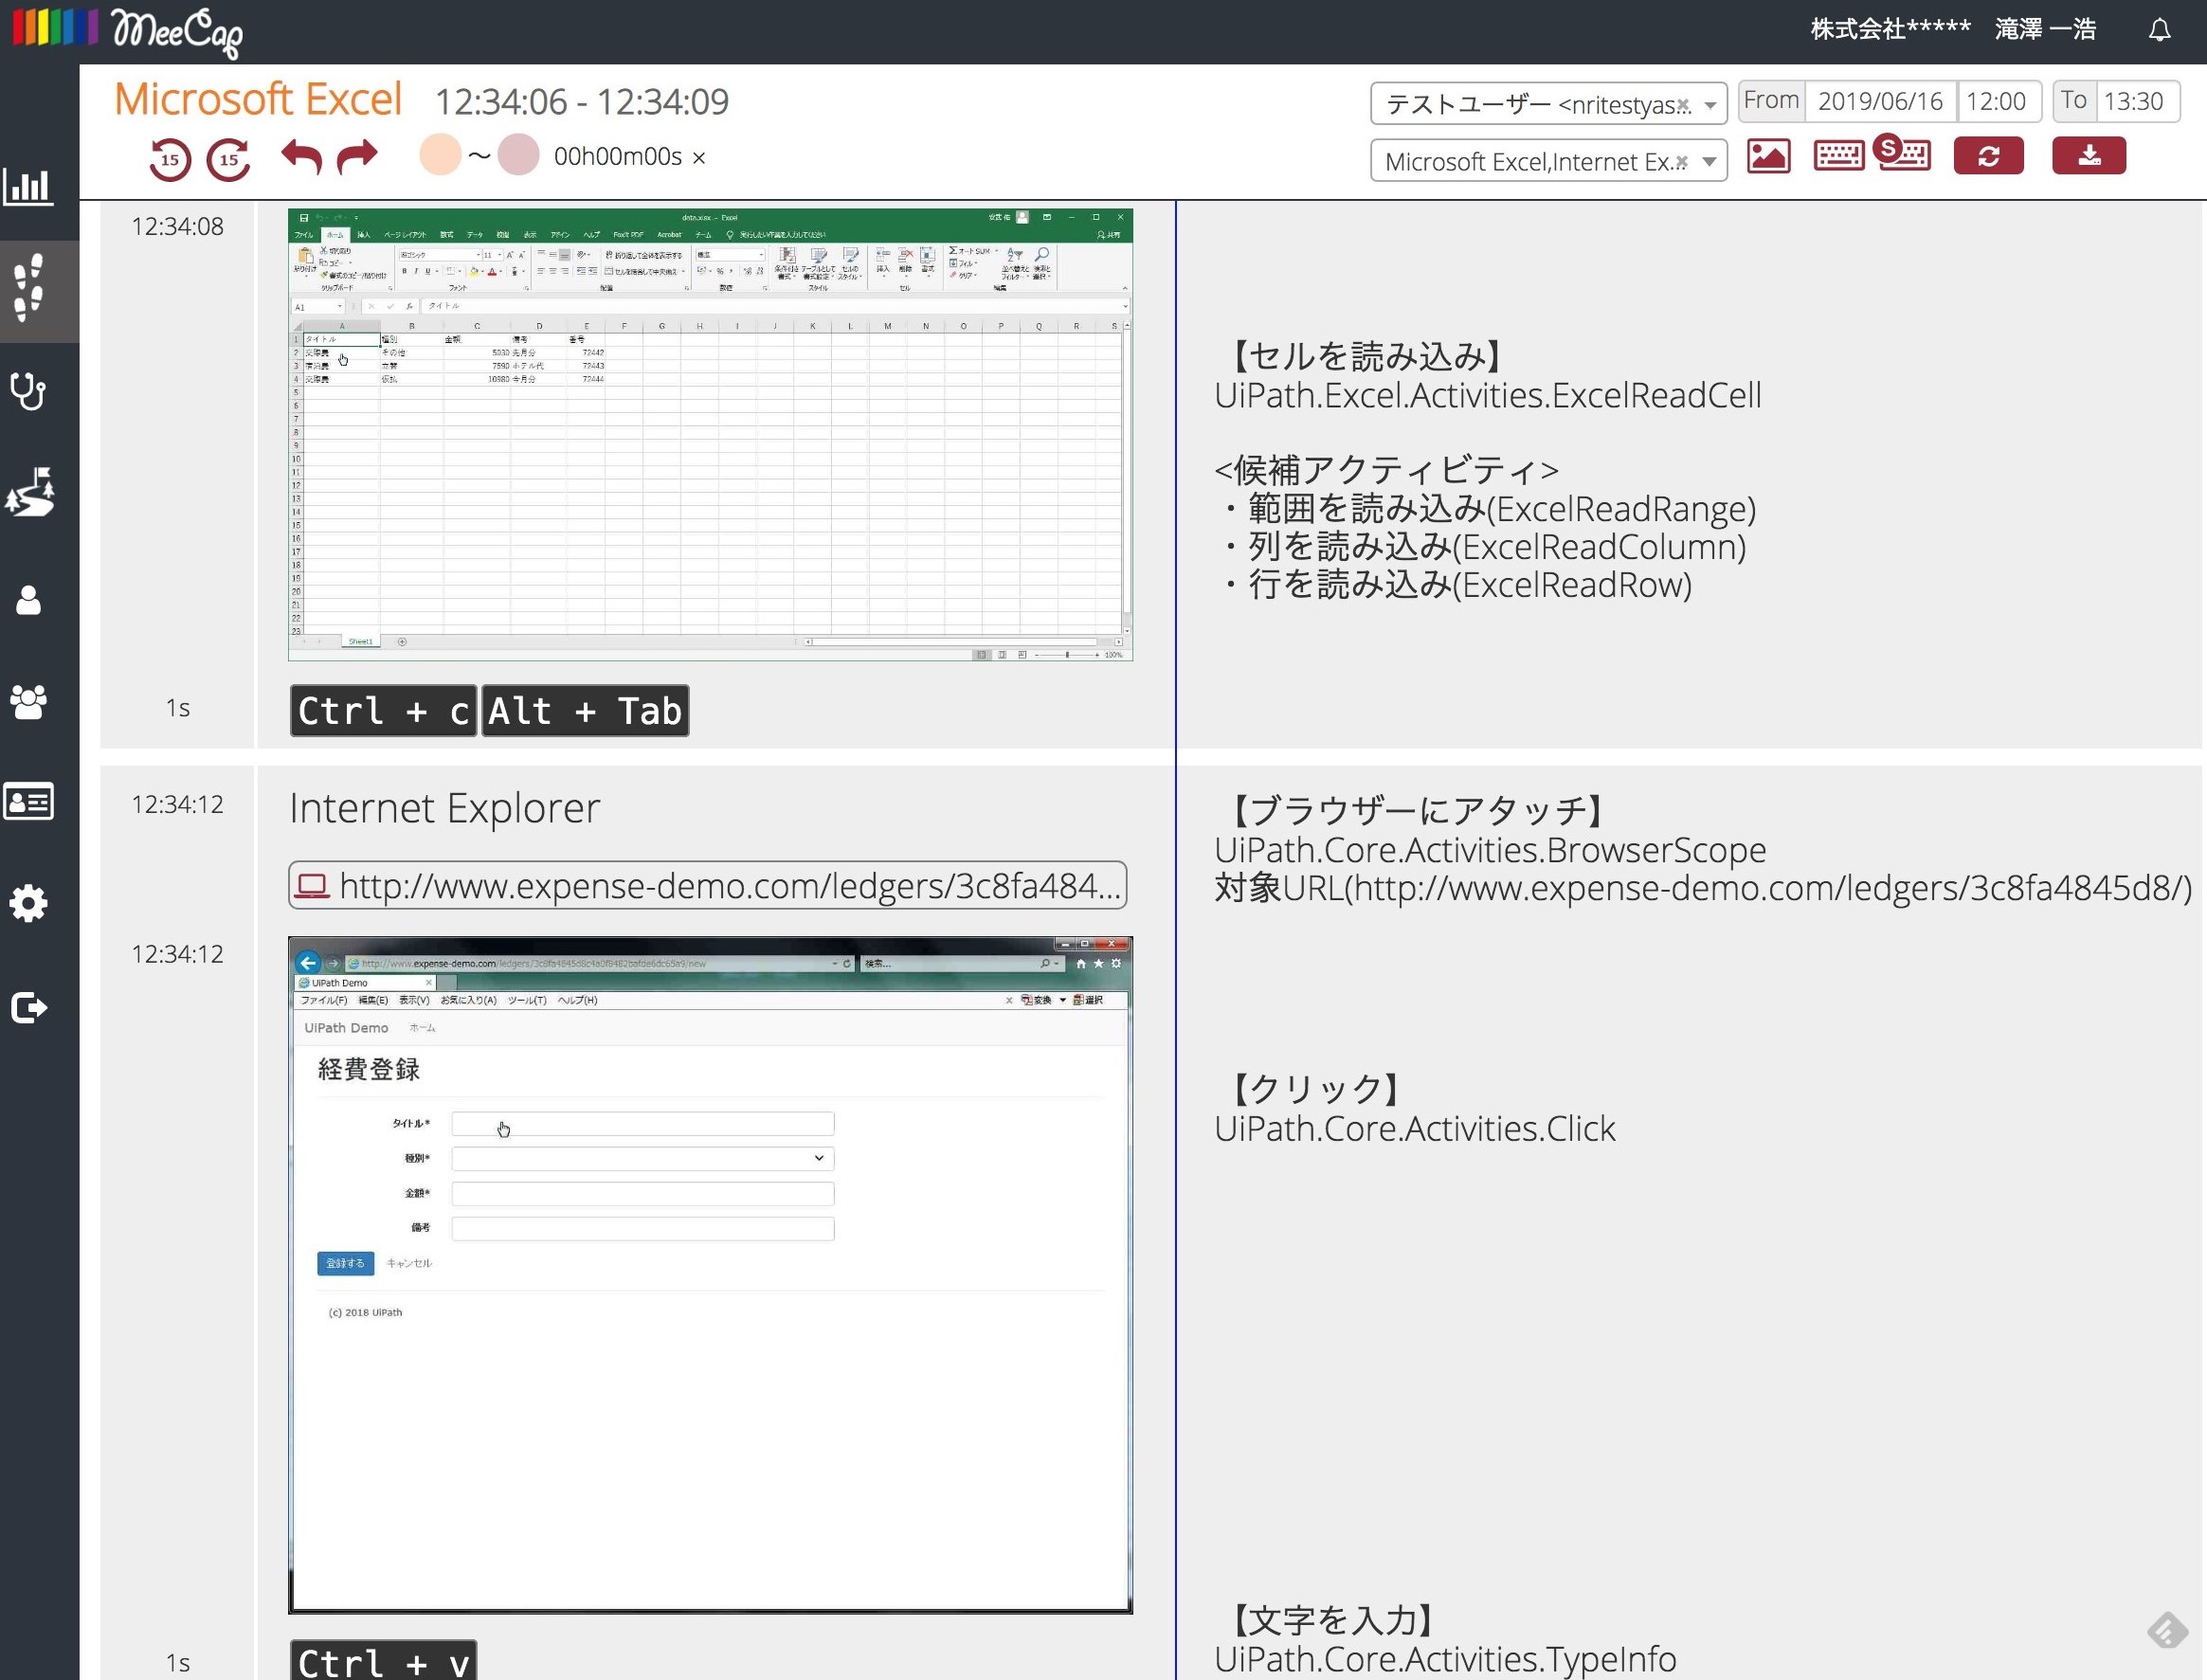2207x1680 pixels.
Task: Click the Internet Explorer heading
Action: [x=444, y=808]
